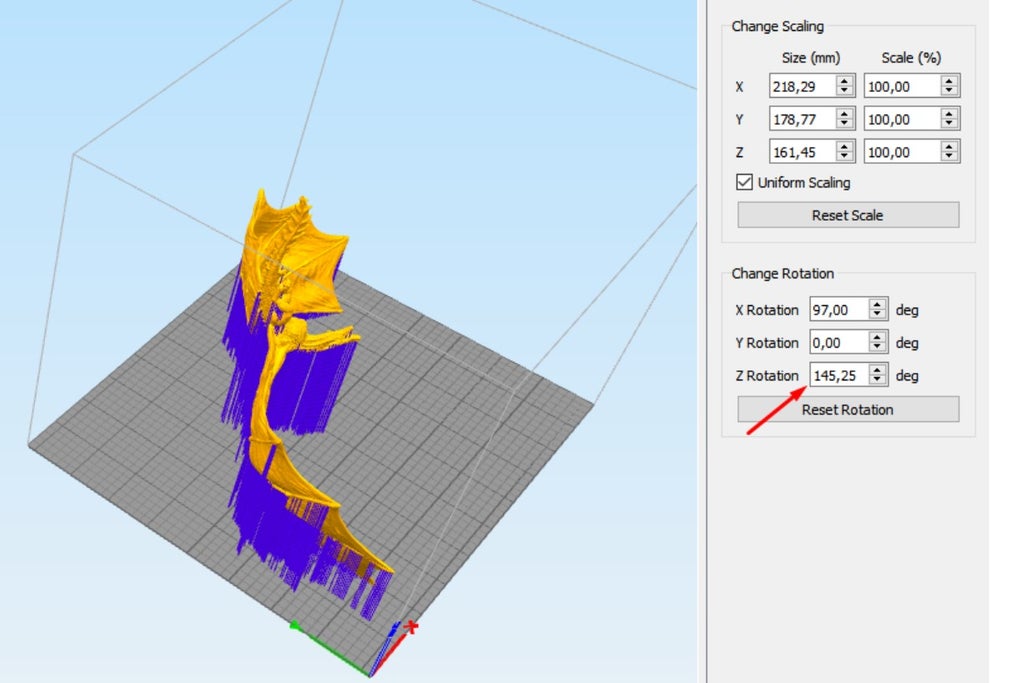
Task: Increase Z Scale percent using up arrow
Action: coord(950,147)
